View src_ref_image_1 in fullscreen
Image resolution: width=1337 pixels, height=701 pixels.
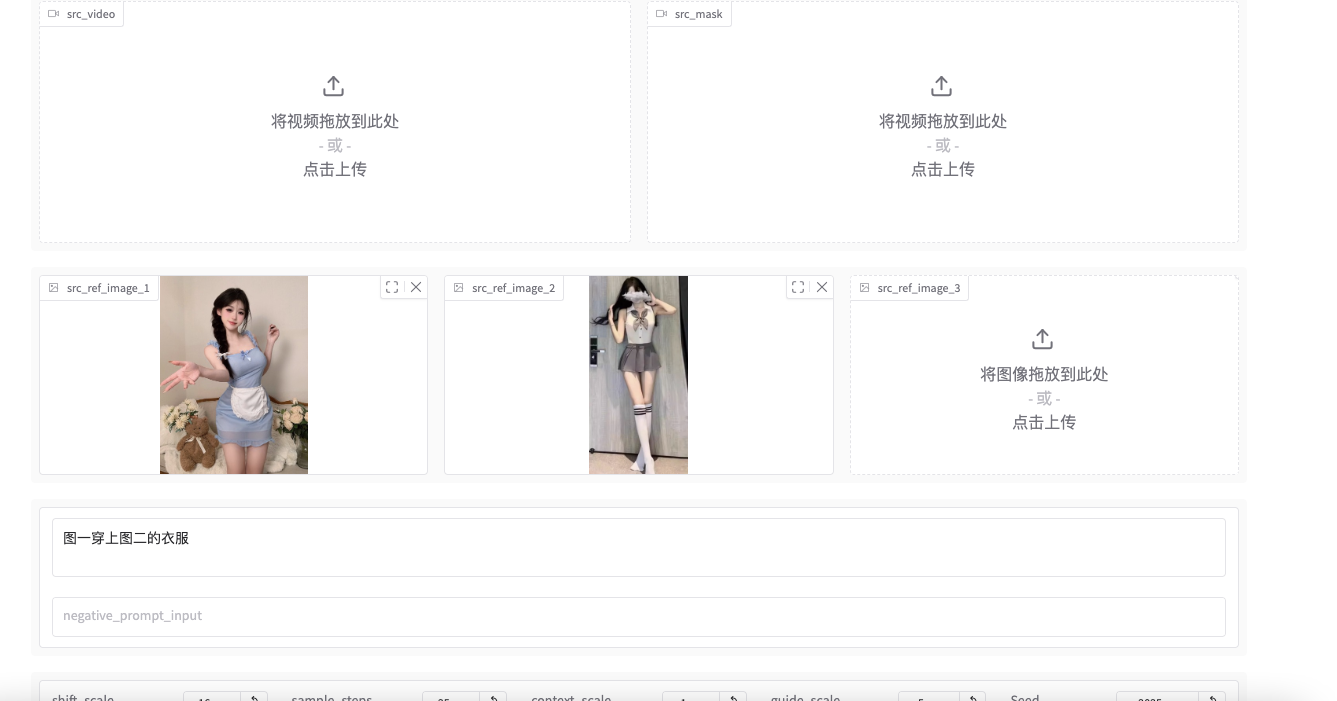[392, 287]
